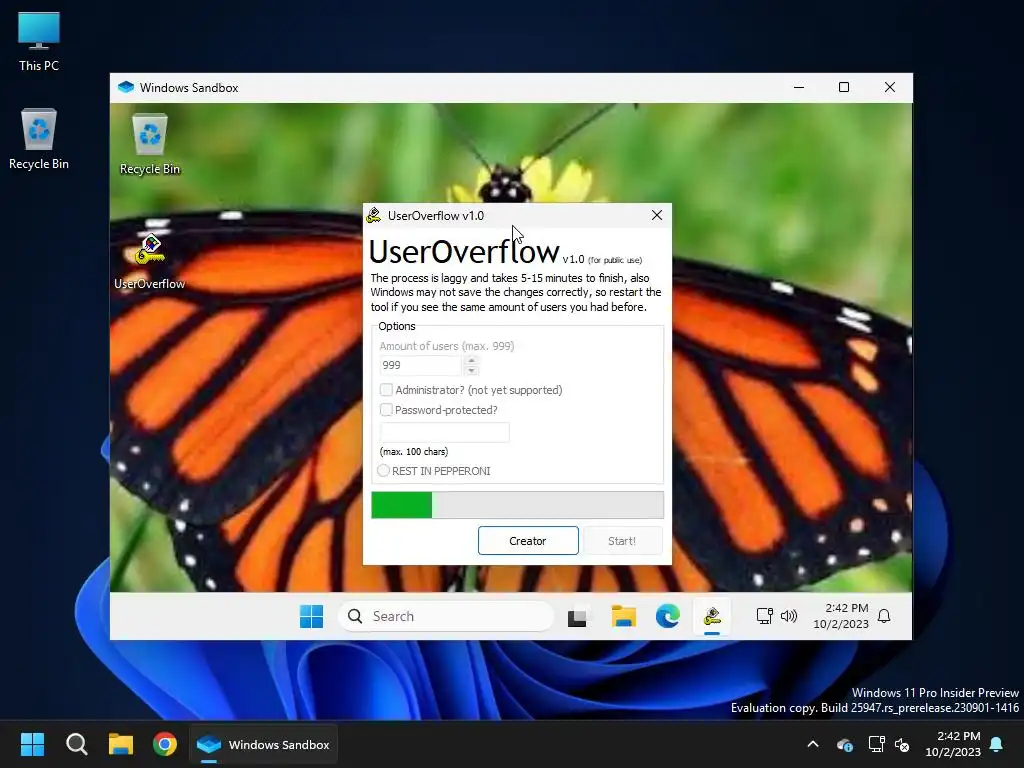
Task: Click UserOverflow app in sandbox taskbar
Action: 712,616
